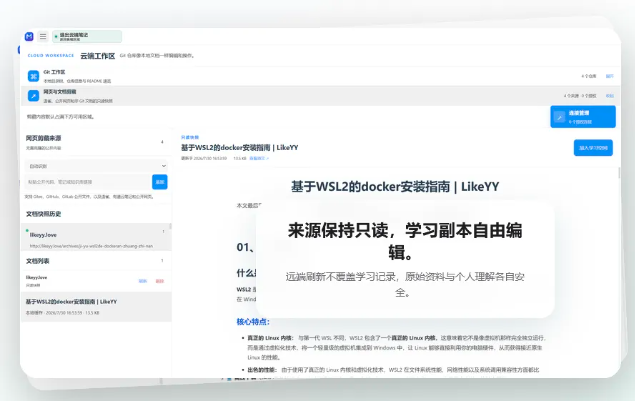The height and width of the screenshot is (401, 635).
Task: Collapse the 网页与文档 row link at right
Action: click(x=609, y=96)
